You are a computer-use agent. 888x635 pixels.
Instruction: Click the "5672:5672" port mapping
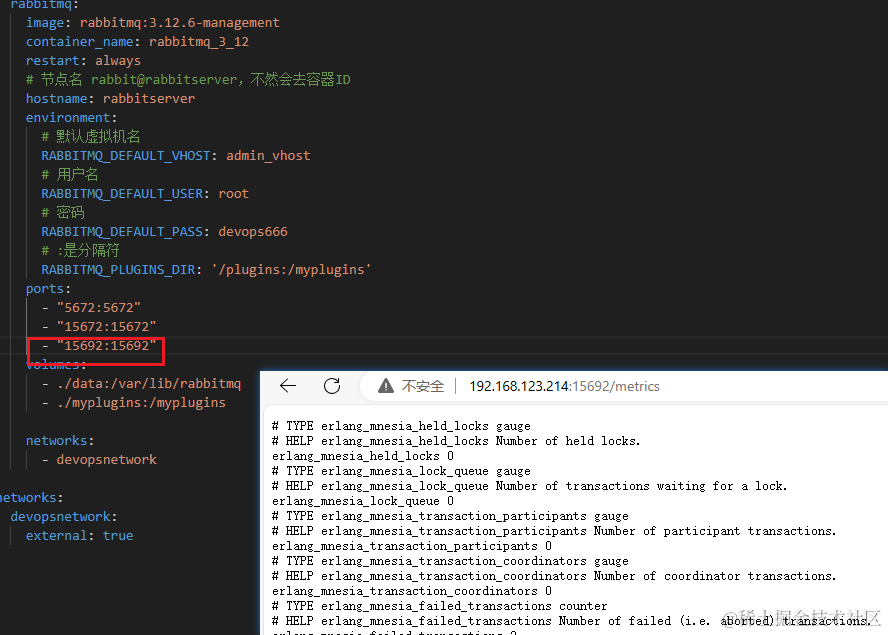(x=99, y=308)
